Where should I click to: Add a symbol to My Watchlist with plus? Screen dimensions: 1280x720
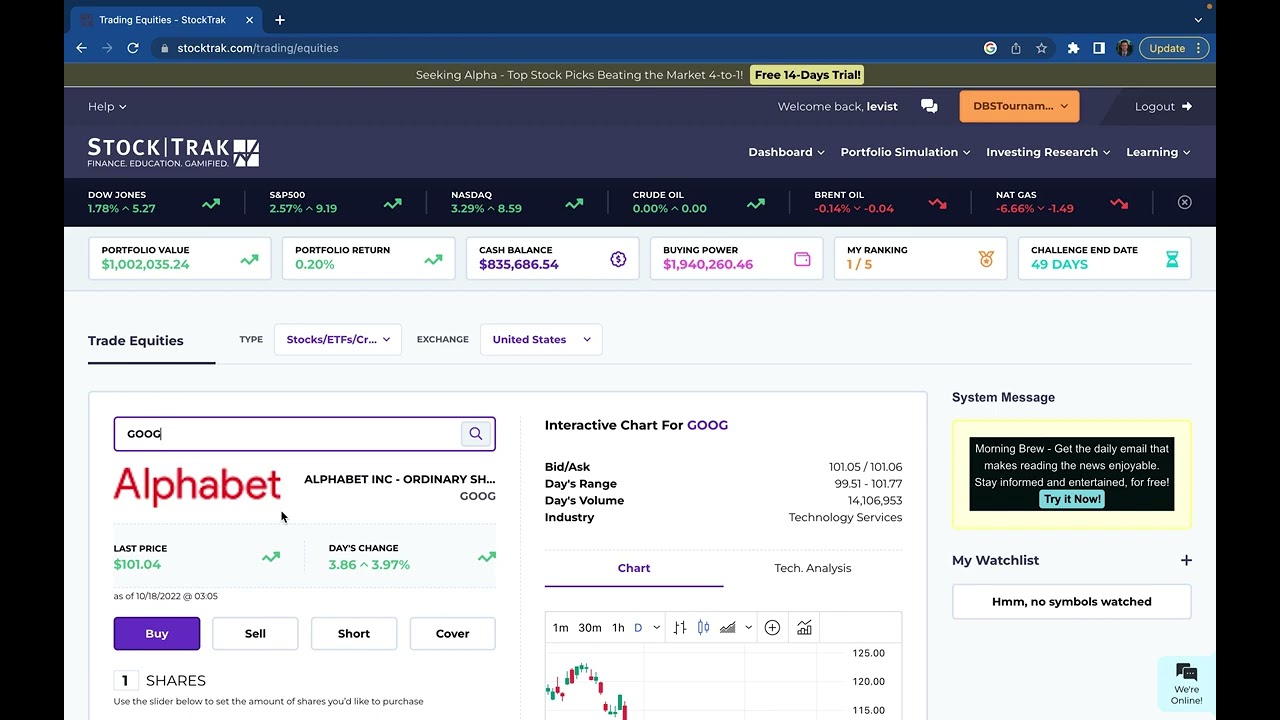[1186, 561]
